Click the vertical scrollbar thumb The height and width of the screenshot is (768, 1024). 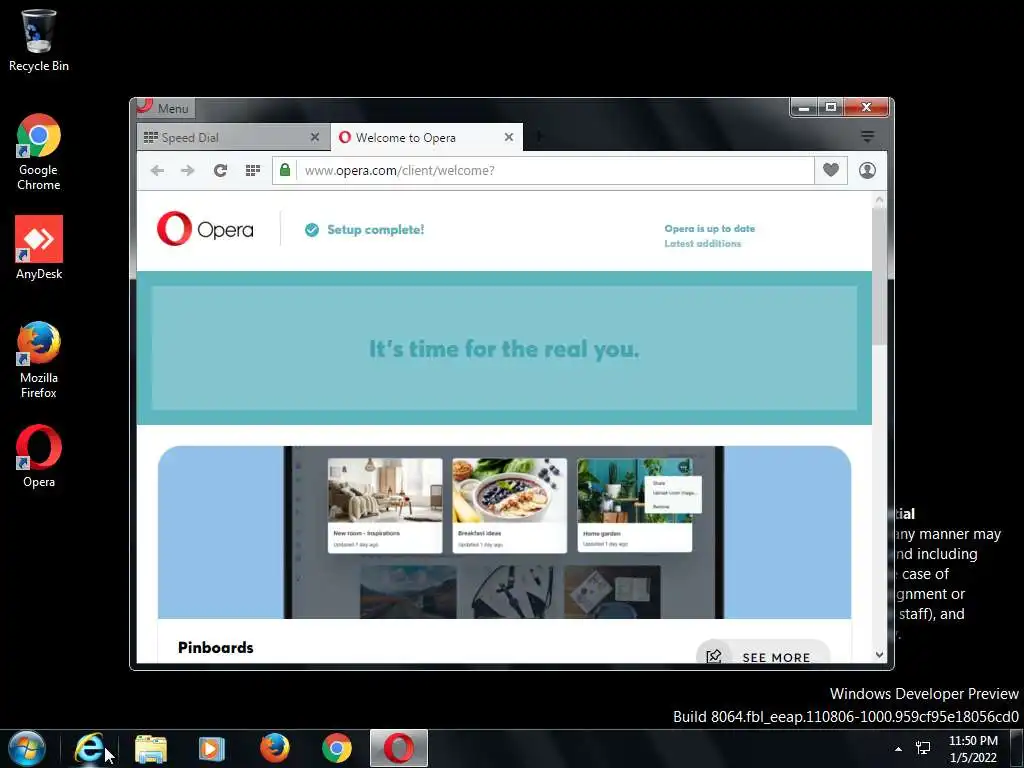point(880,276)
